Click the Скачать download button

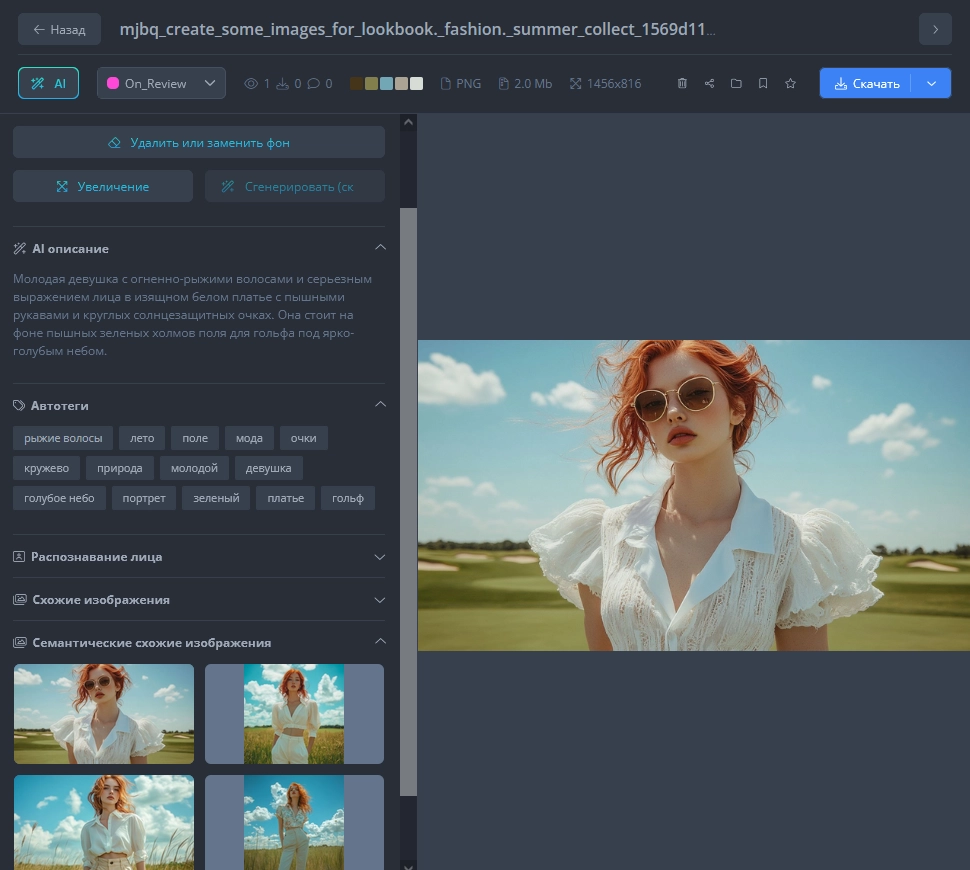click(866, 84)
